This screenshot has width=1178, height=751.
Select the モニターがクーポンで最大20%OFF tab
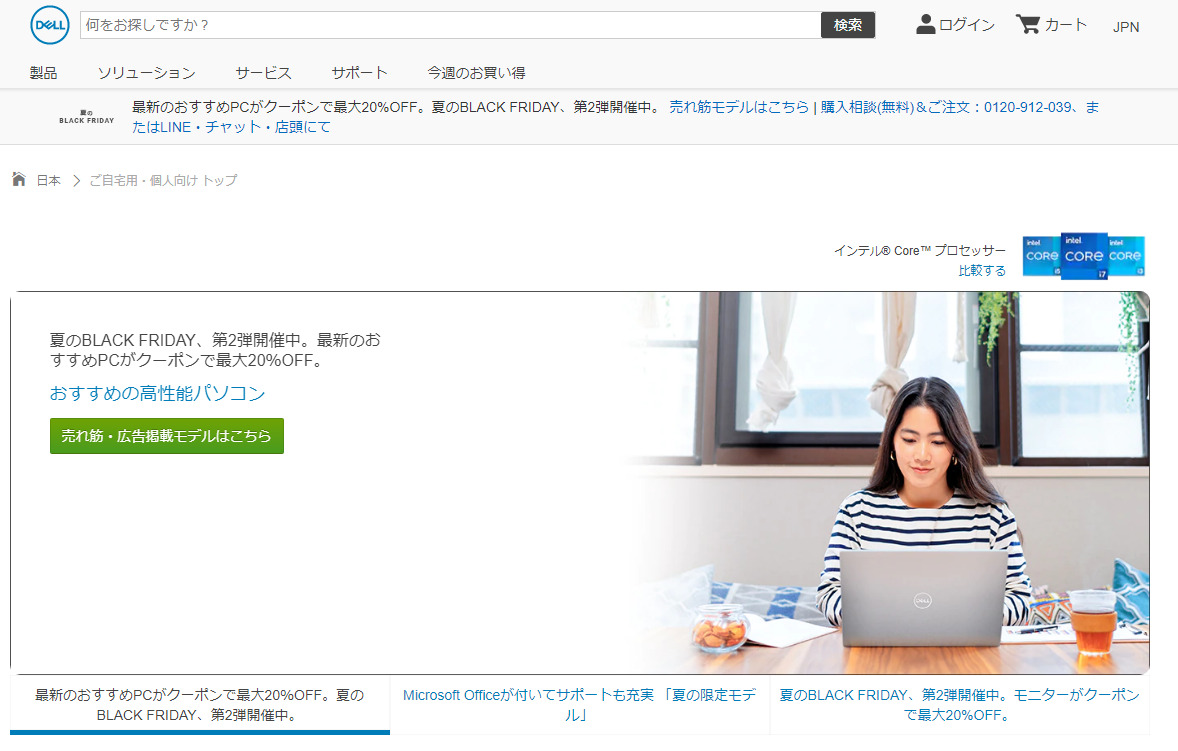[959, 705]
